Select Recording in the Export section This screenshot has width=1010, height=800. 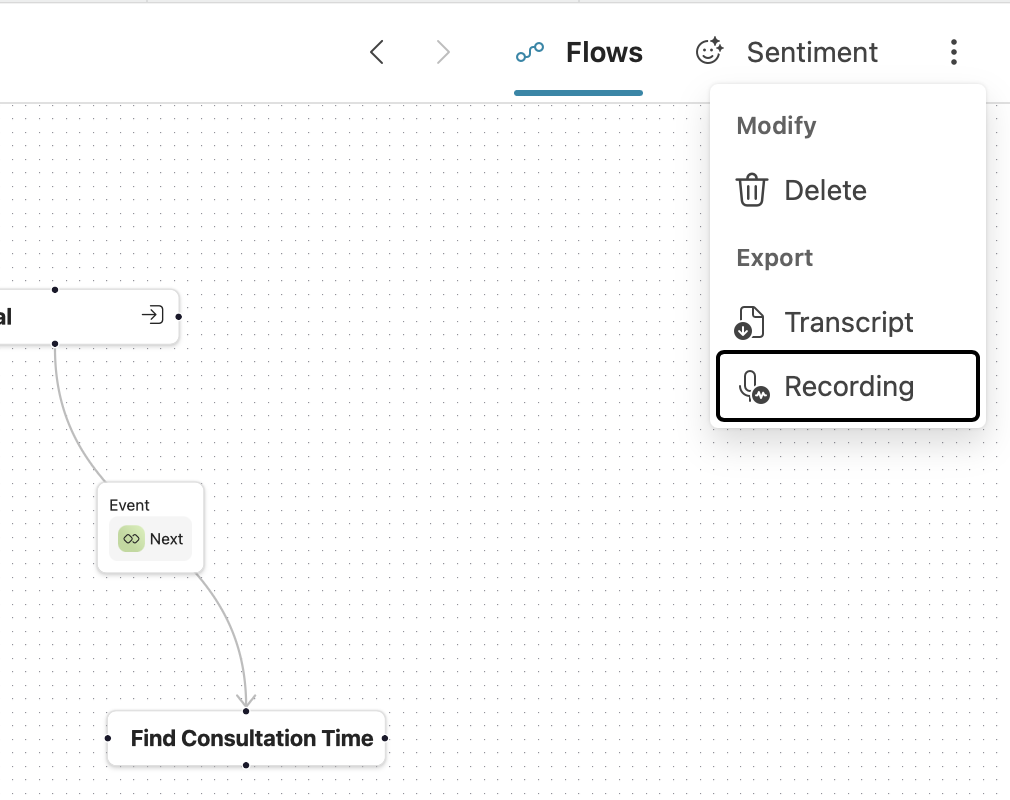coord(848,387)
